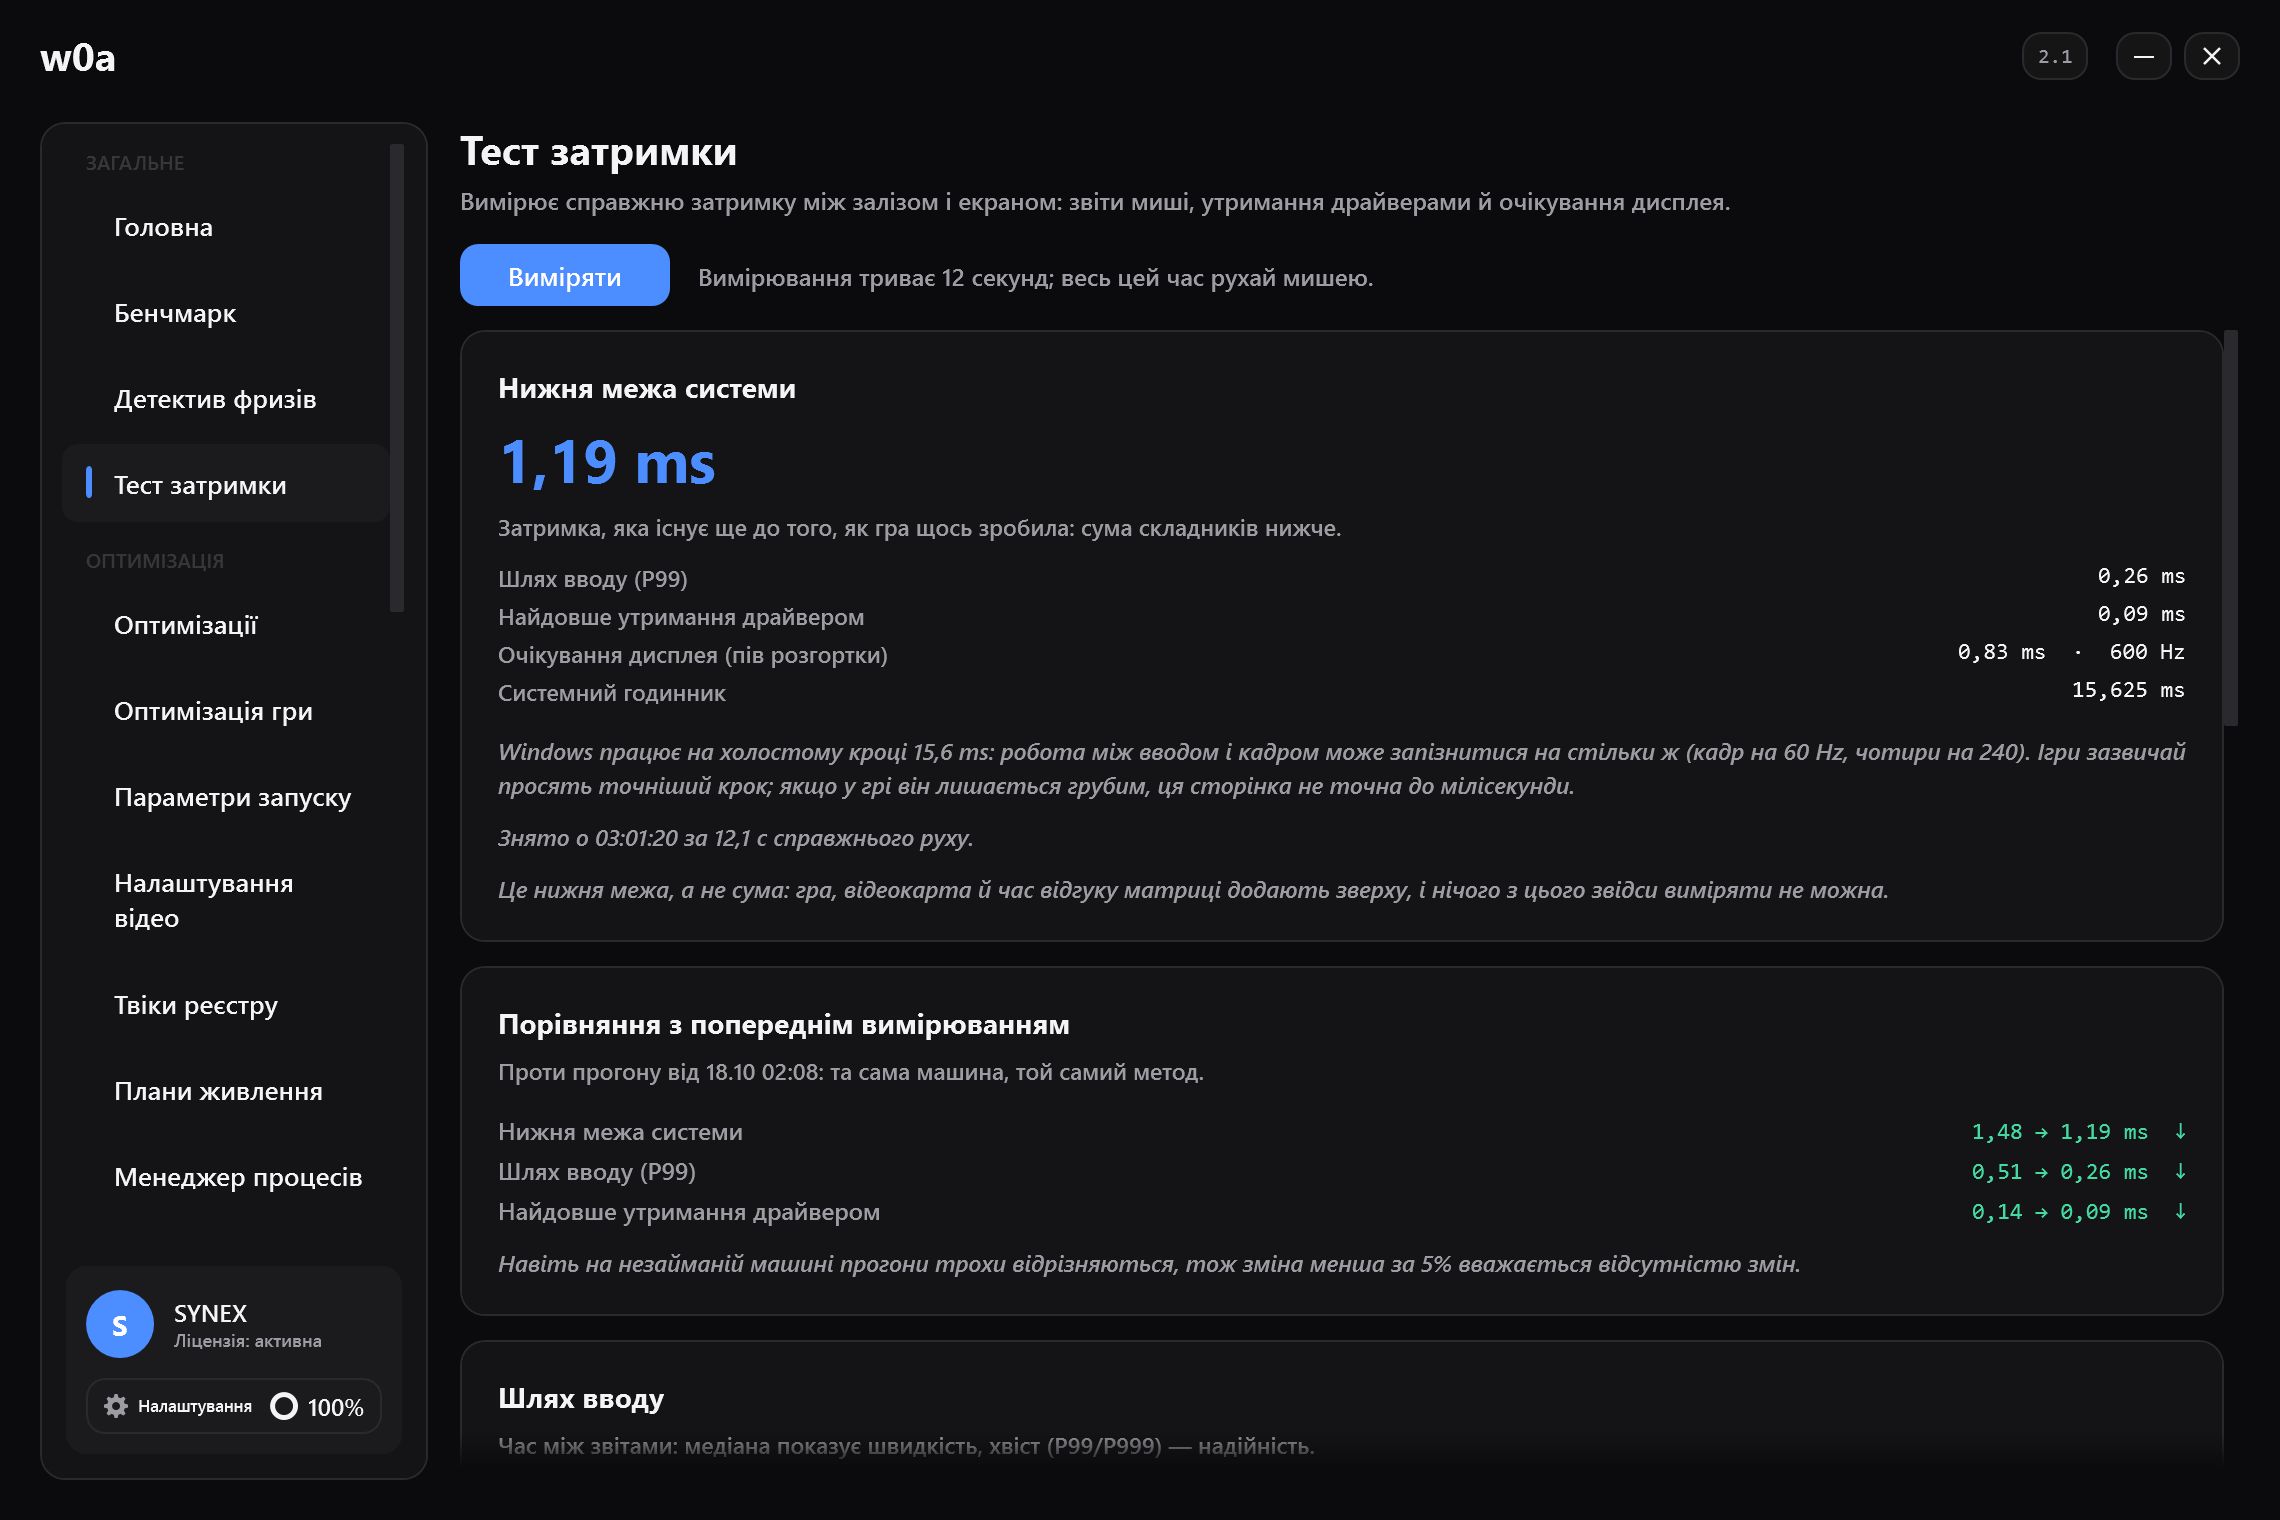Screen dimensions: 2280x1520
Task: Click the 1,48 → 1,19 ms comparison
Action: pyautogui.click(x=2059, y=1132)
